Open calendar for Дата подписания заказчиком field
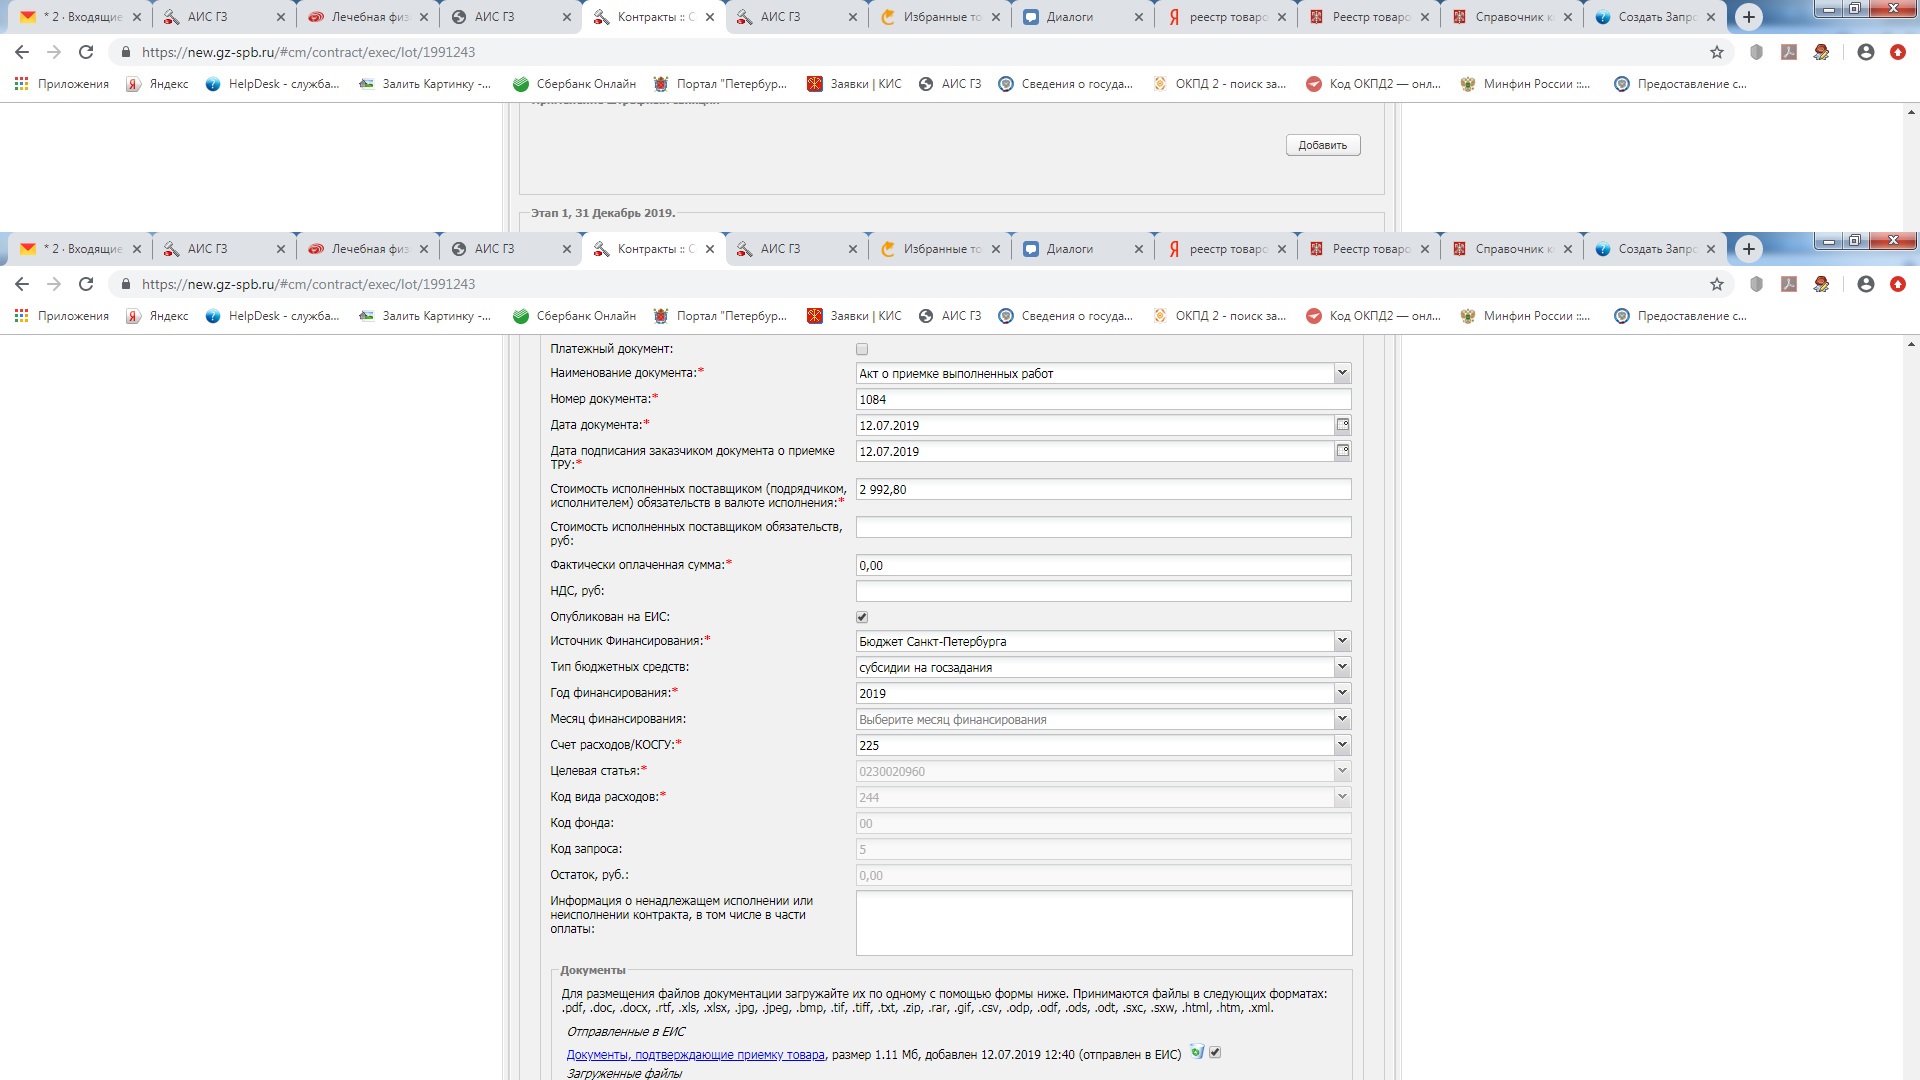This screenshot has width=1920, height=1080. [x=1342, y=451]
